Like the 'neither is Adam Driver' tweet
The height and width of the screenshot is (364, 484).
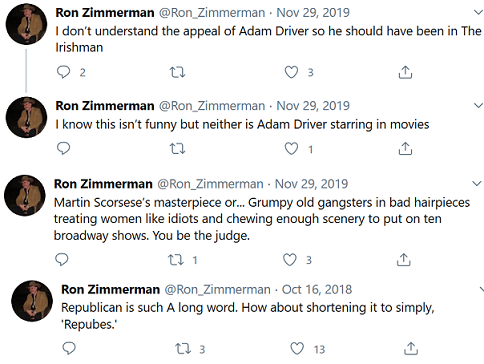coord(291,149)
